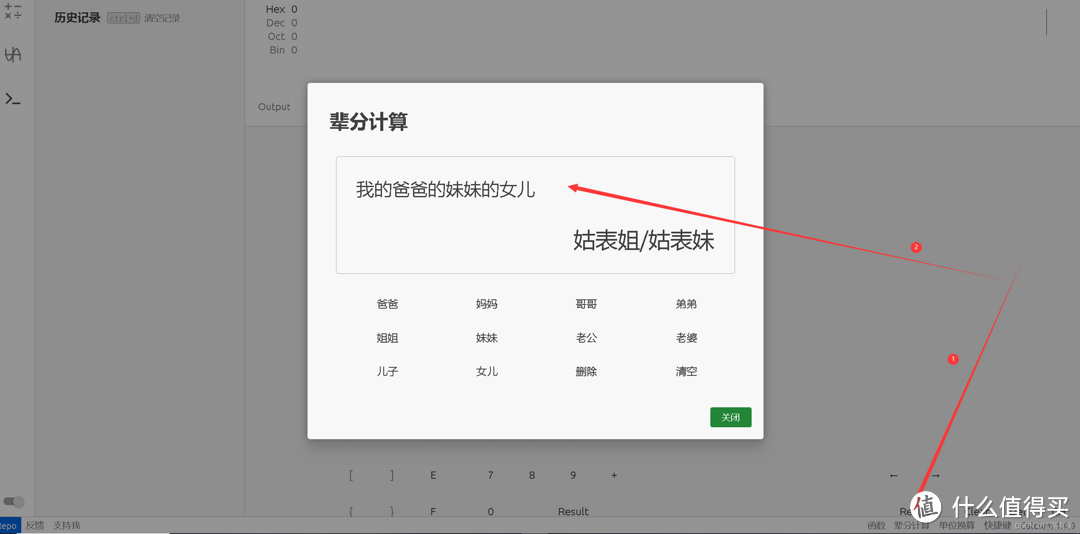
Task: Add 爸爸 to the kinship expression
Action: [x=387, y=304]
